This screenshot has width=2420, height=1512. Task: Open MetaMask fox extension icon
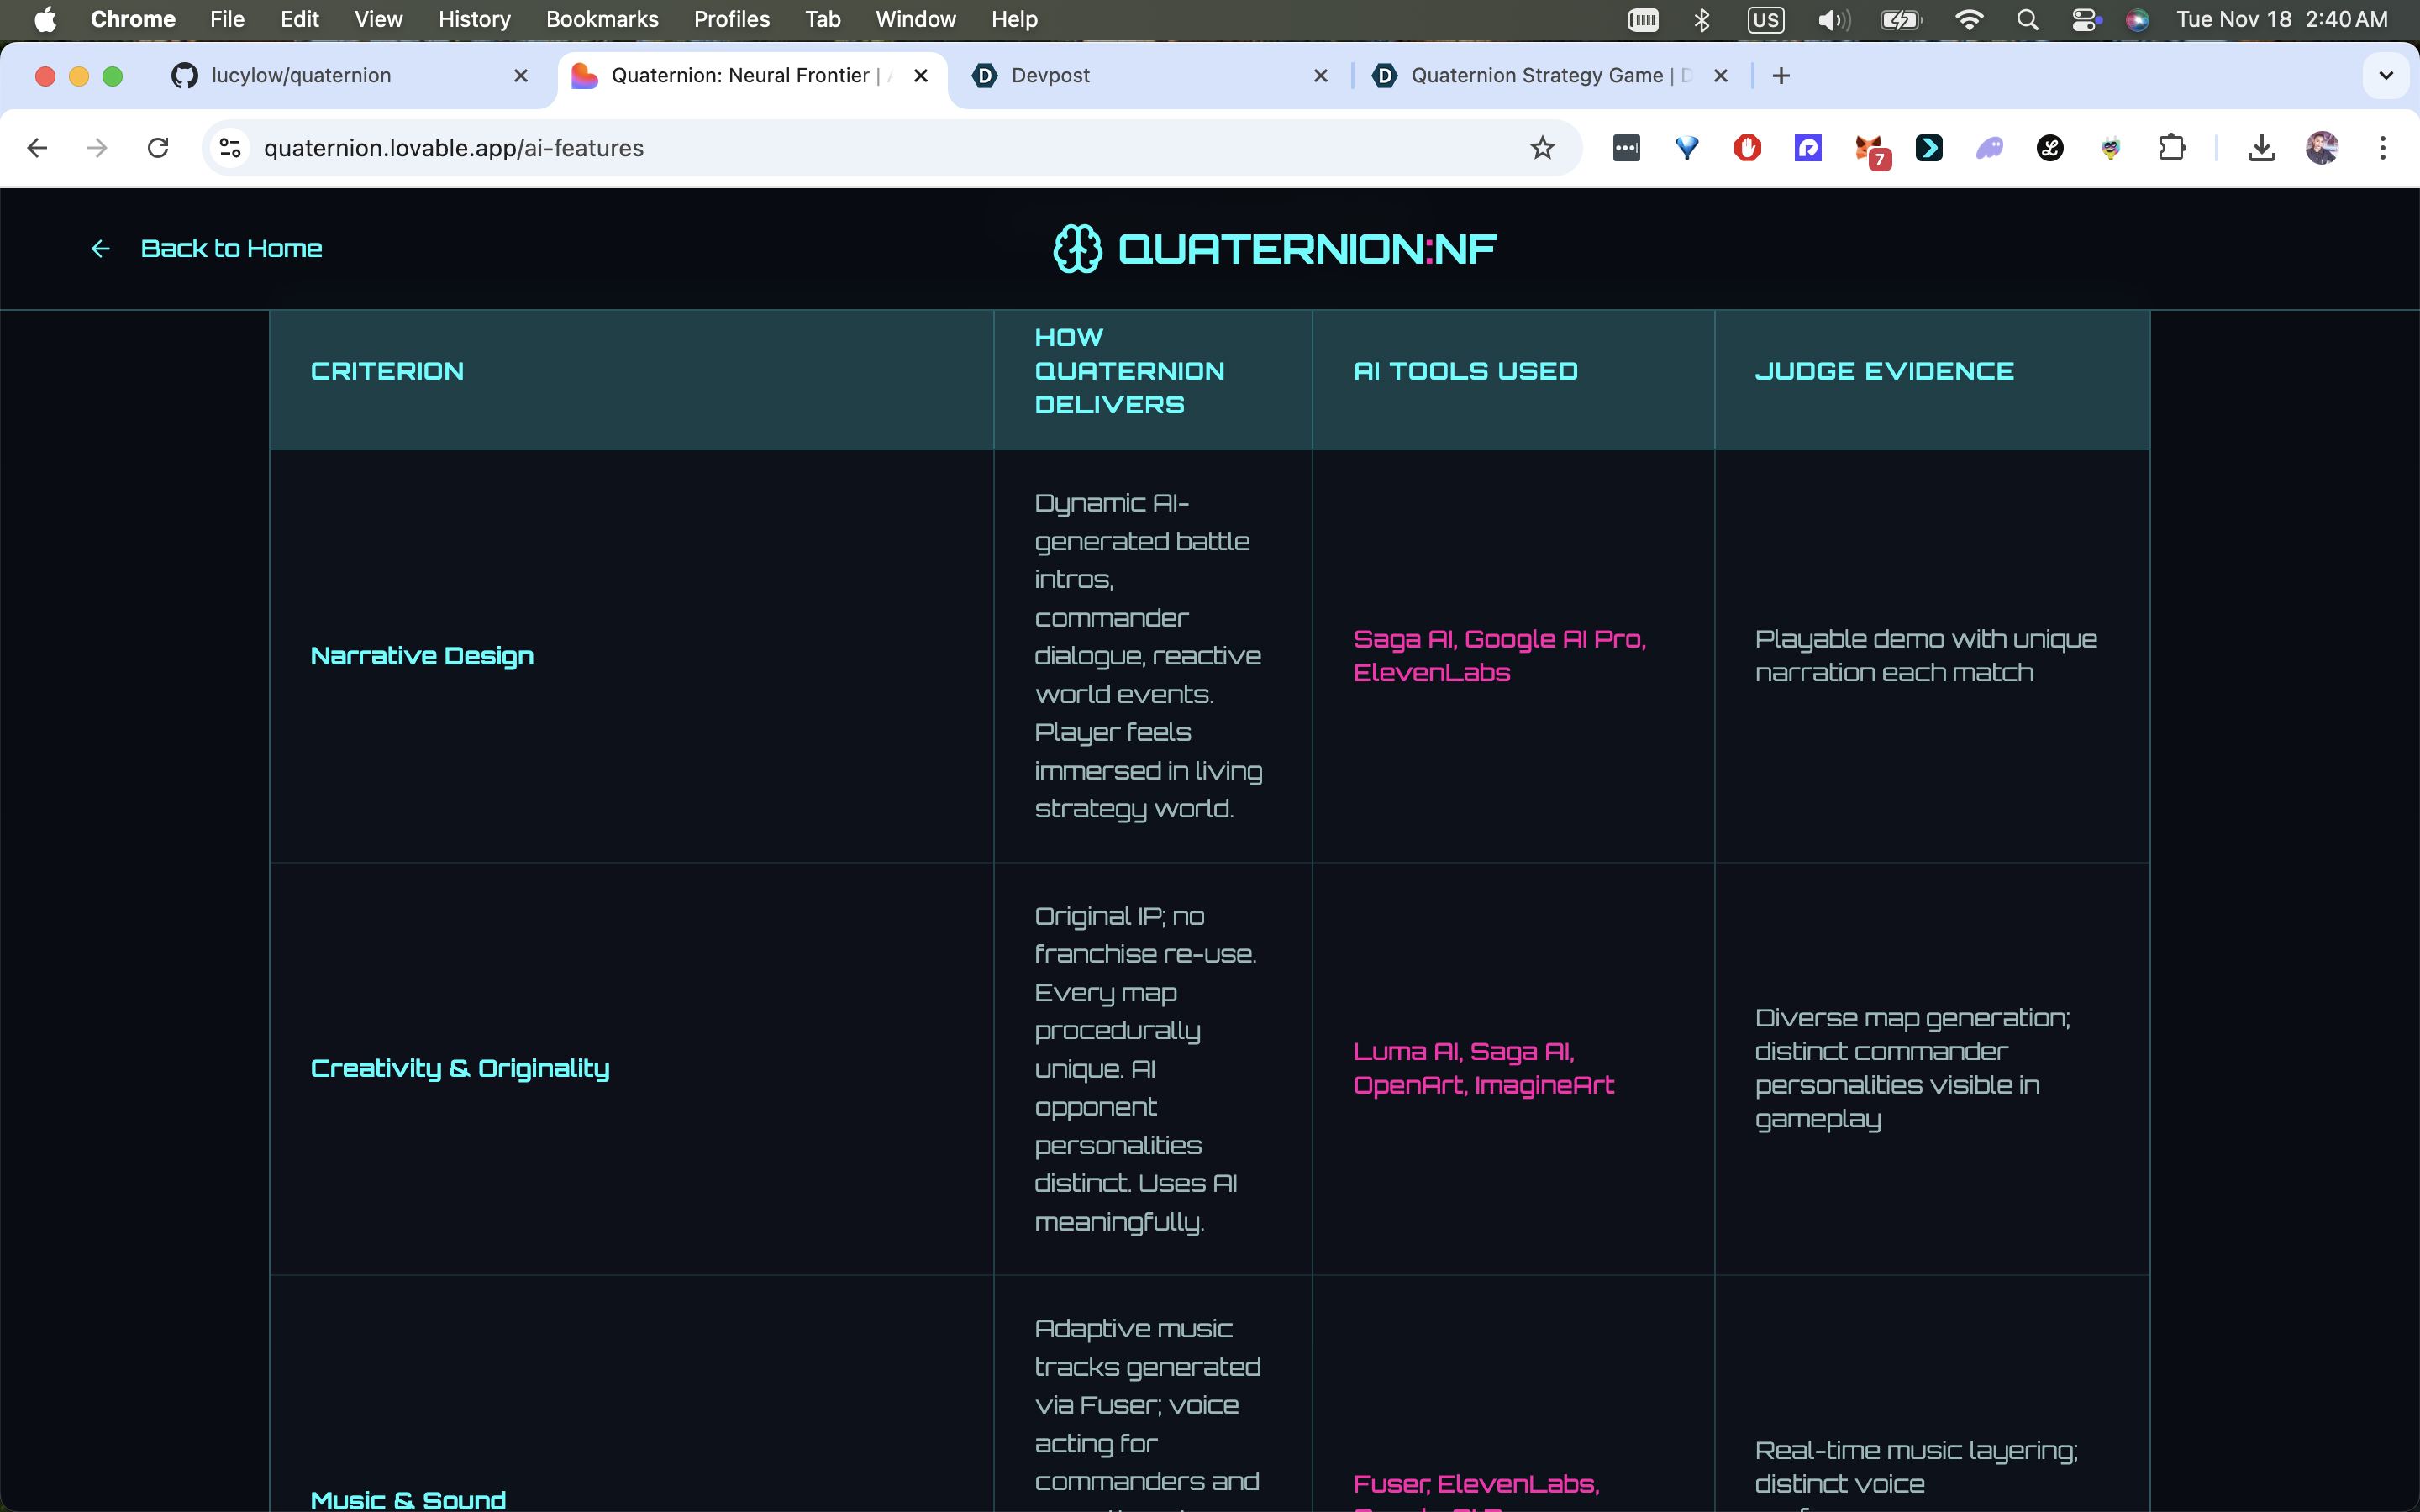[1868, 148]
